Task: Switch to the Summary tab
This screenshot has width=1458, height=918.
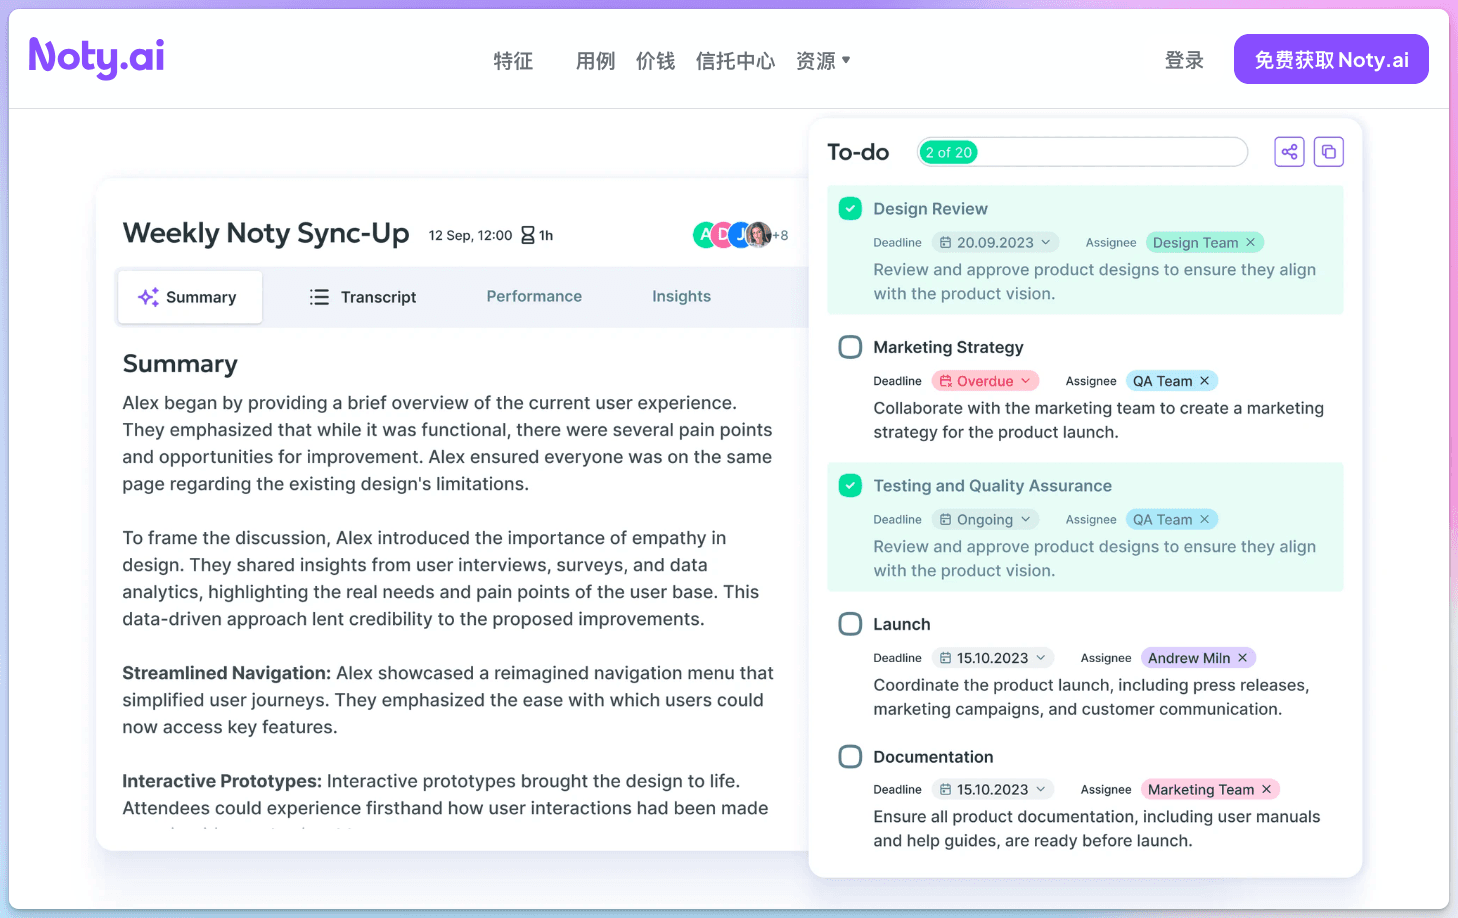Action: tap(190, 297)
